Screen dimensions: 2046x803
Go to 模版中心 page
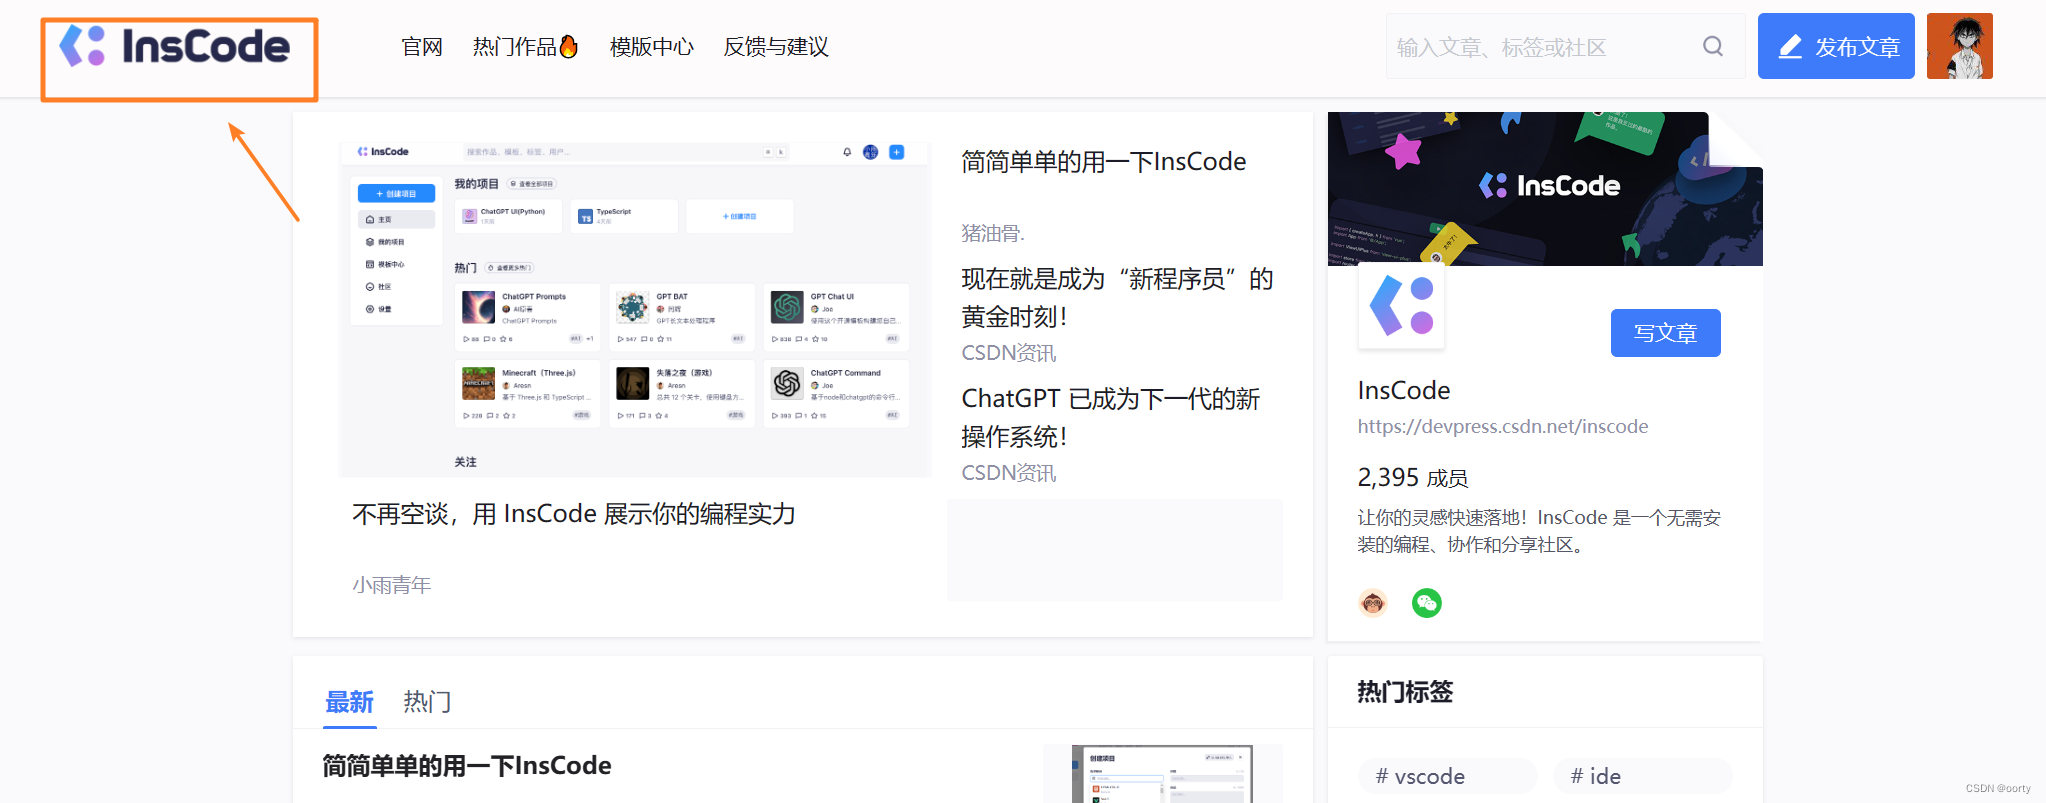(652, 47)
